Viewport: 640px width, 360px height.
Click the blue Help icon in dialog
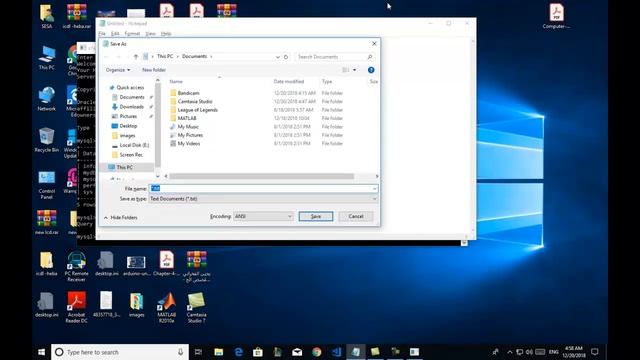click(371, 70)
